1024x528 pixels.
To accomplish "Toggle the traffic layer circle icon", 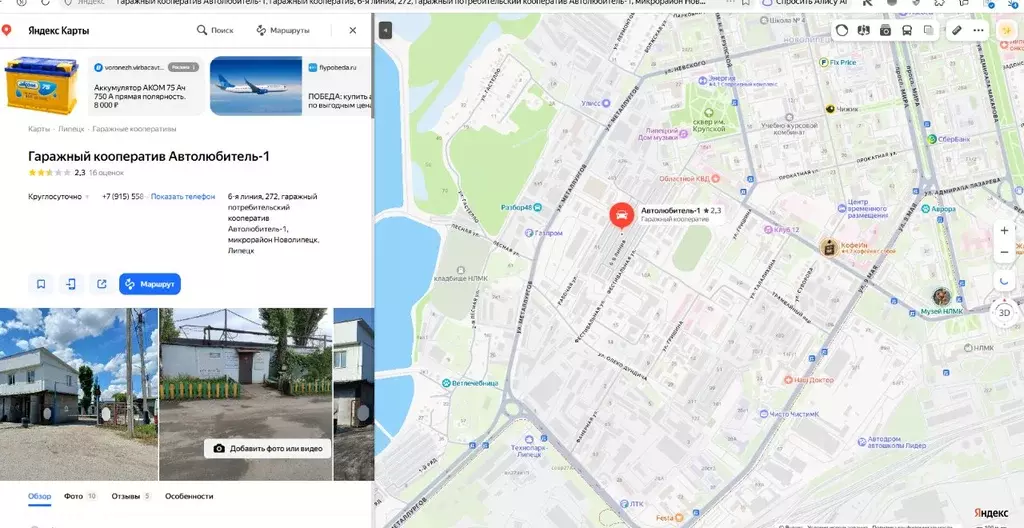I will [842, 30].
